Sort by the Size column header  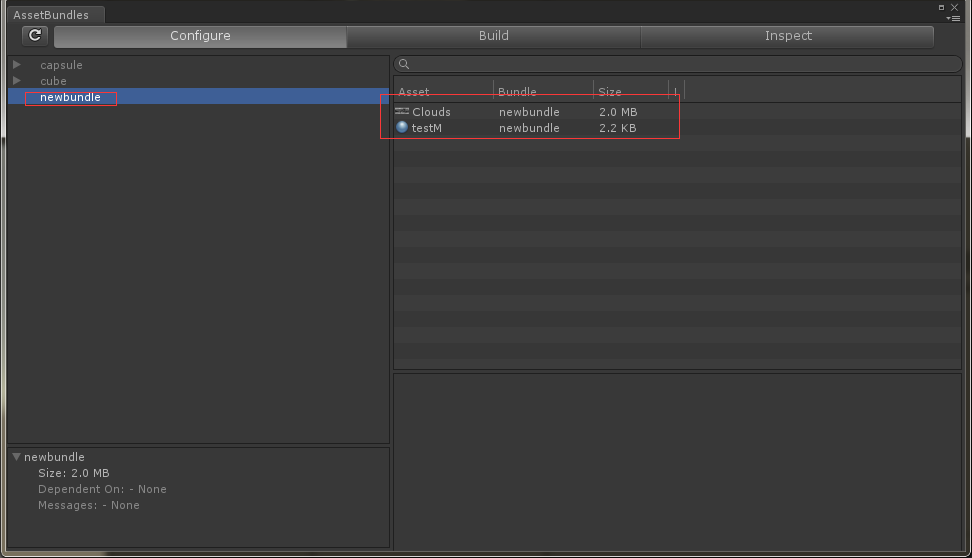630,91
